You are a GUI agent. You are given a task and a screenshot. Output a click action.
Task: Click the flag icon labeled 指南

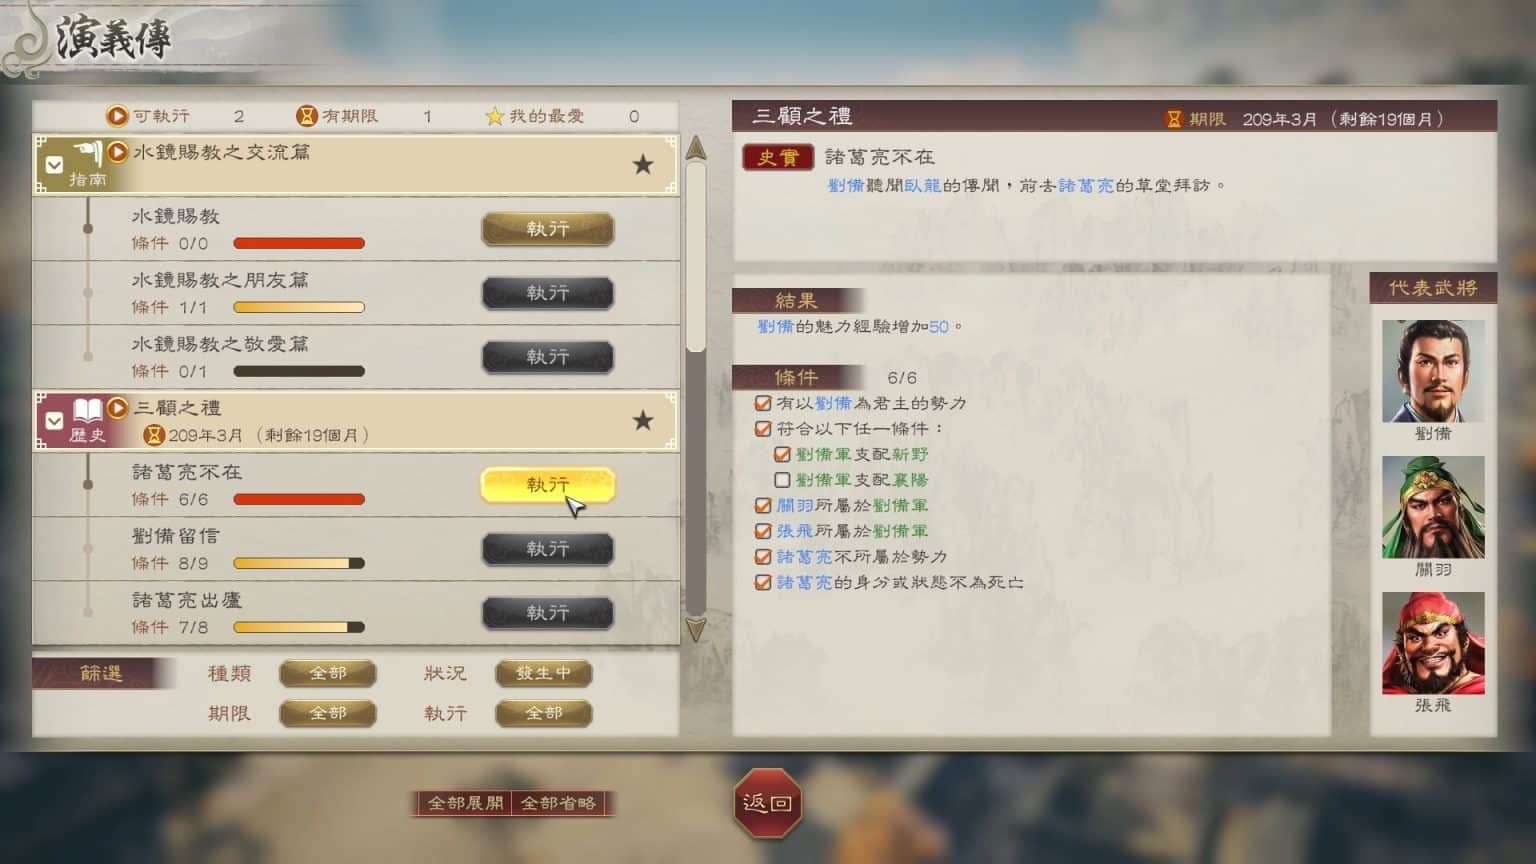[x=87, y=154]
